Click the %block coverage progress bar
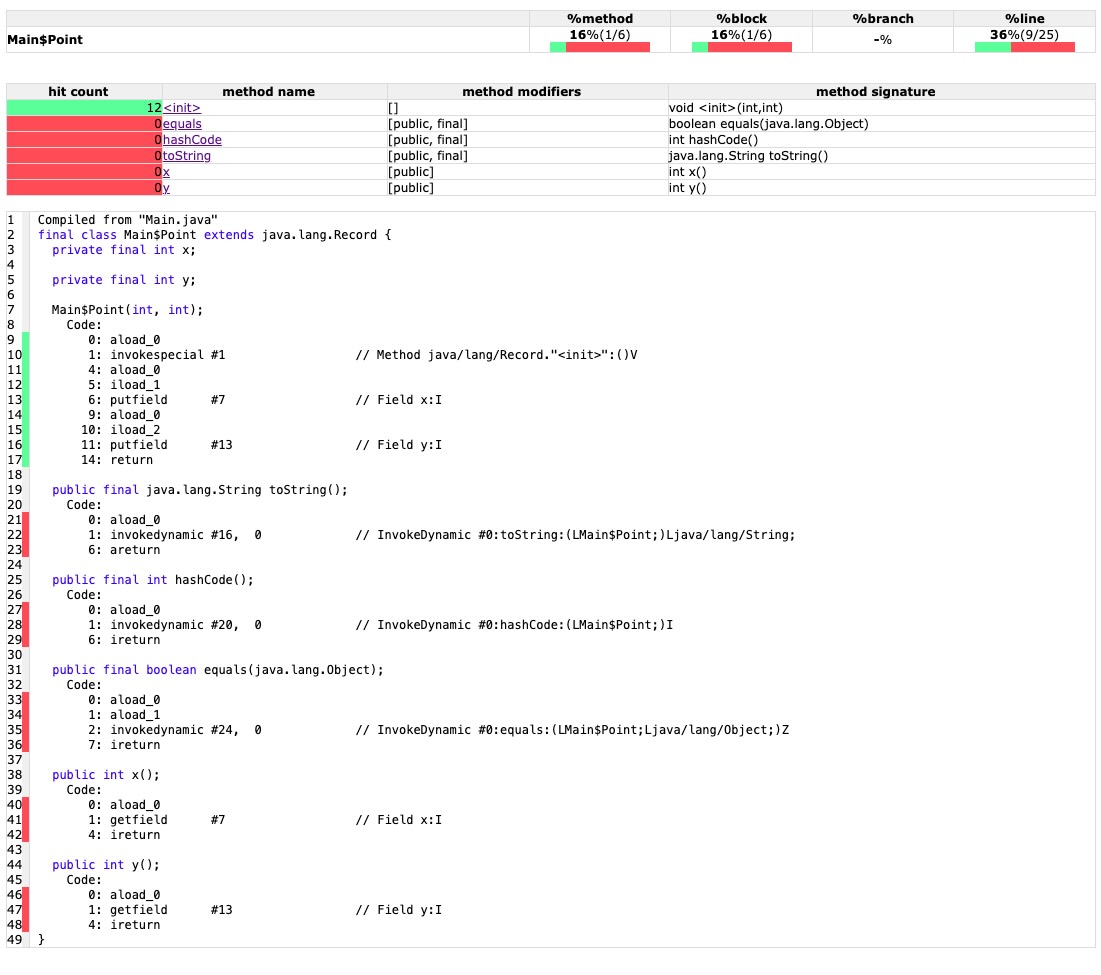 click(x=741, y=47)
